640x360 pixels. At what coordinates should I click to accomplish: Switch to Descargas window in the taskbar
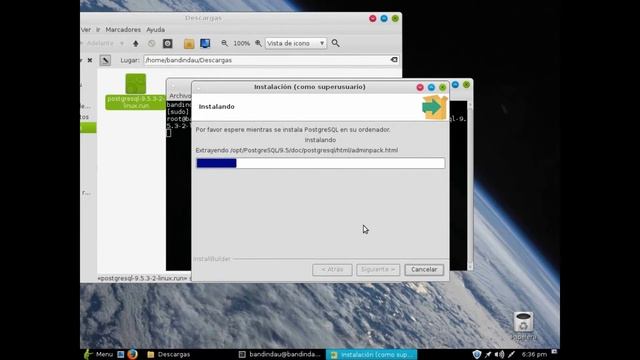tap(169, 354)
